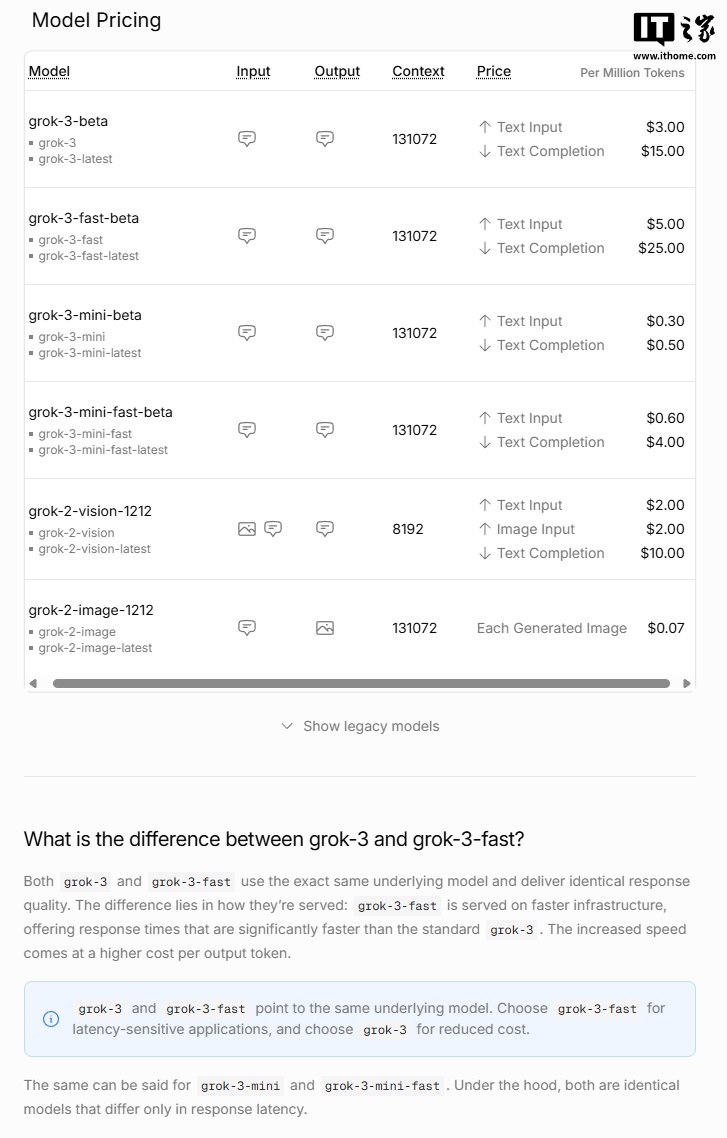Click the Price column header
Screen dimensions: 727x1138
[494, 71]
